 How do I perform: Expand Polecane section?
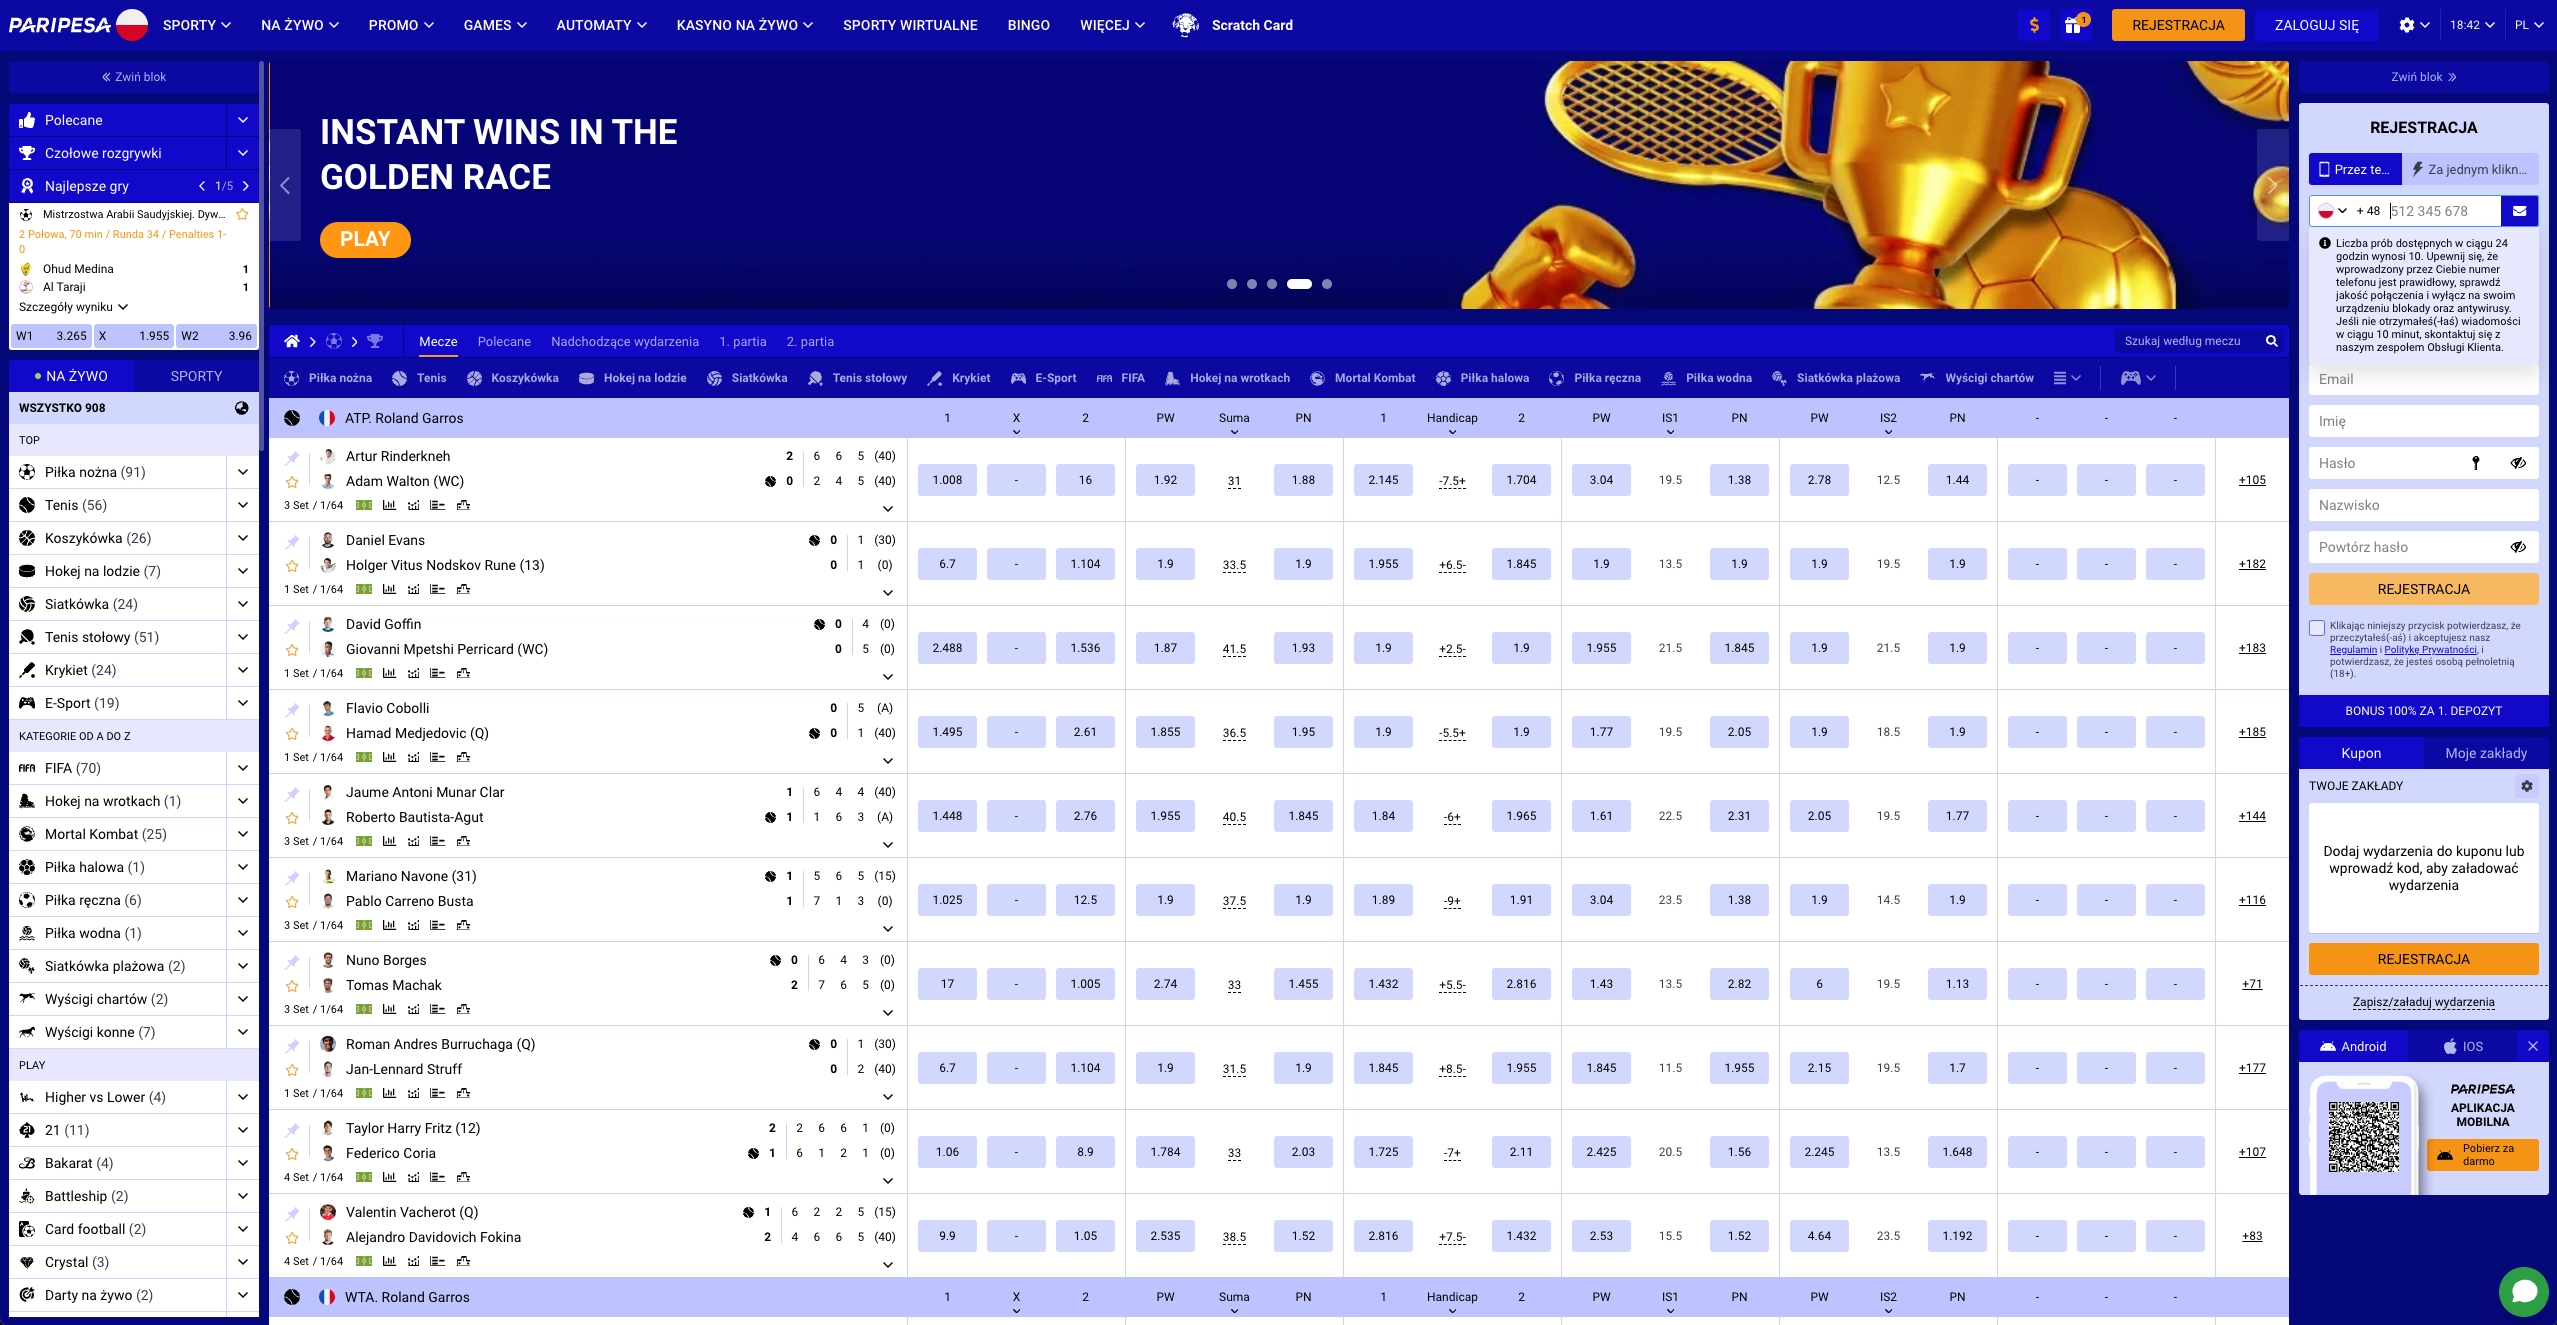pyautogui.click(x=242, y=120)
